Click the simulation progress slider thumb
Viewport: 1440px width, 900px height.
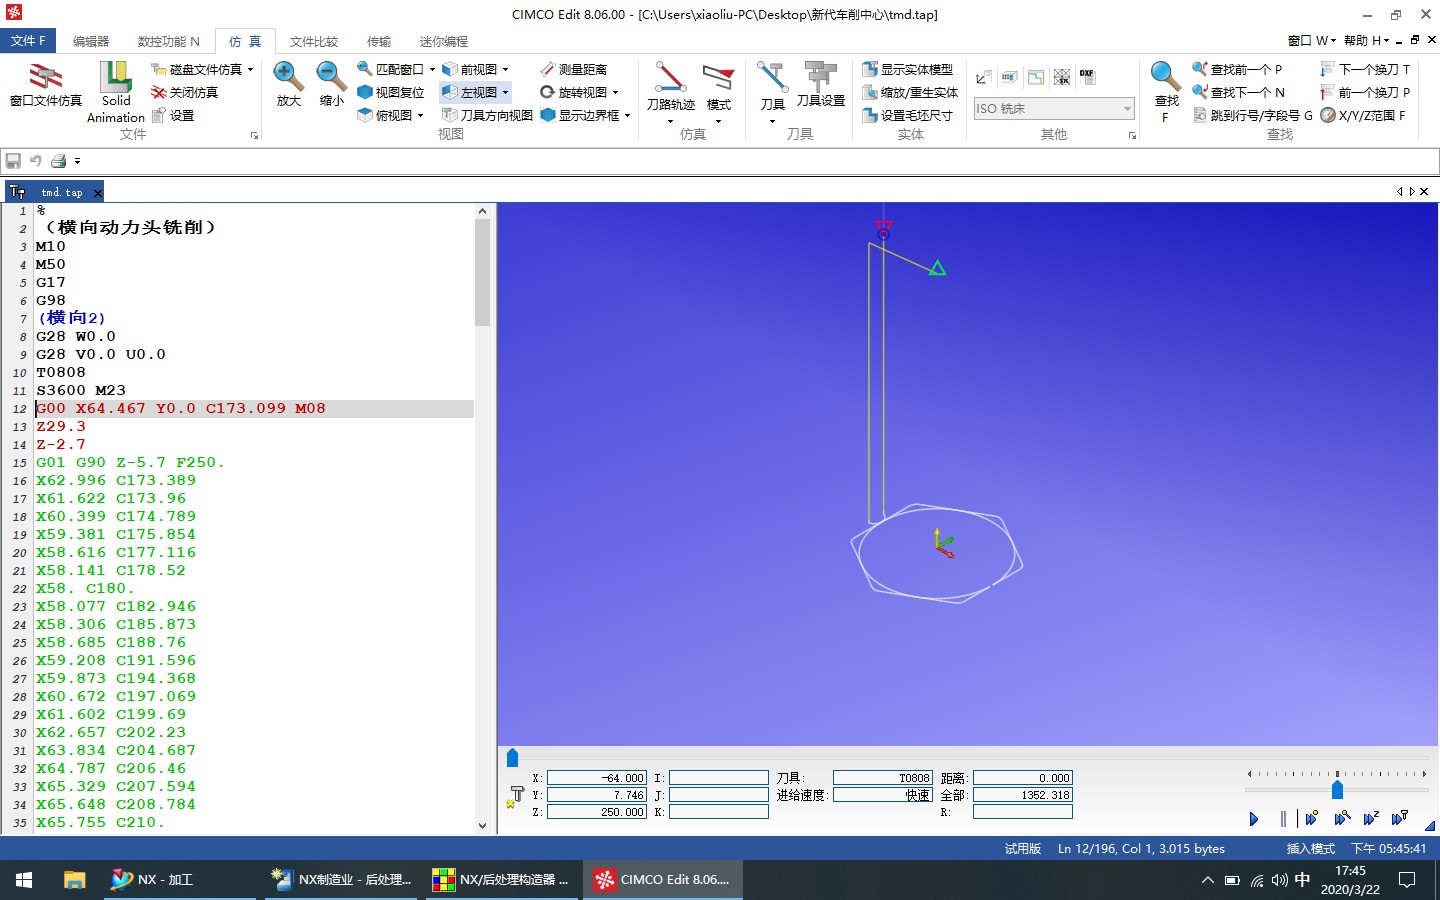tap(512, 758)
